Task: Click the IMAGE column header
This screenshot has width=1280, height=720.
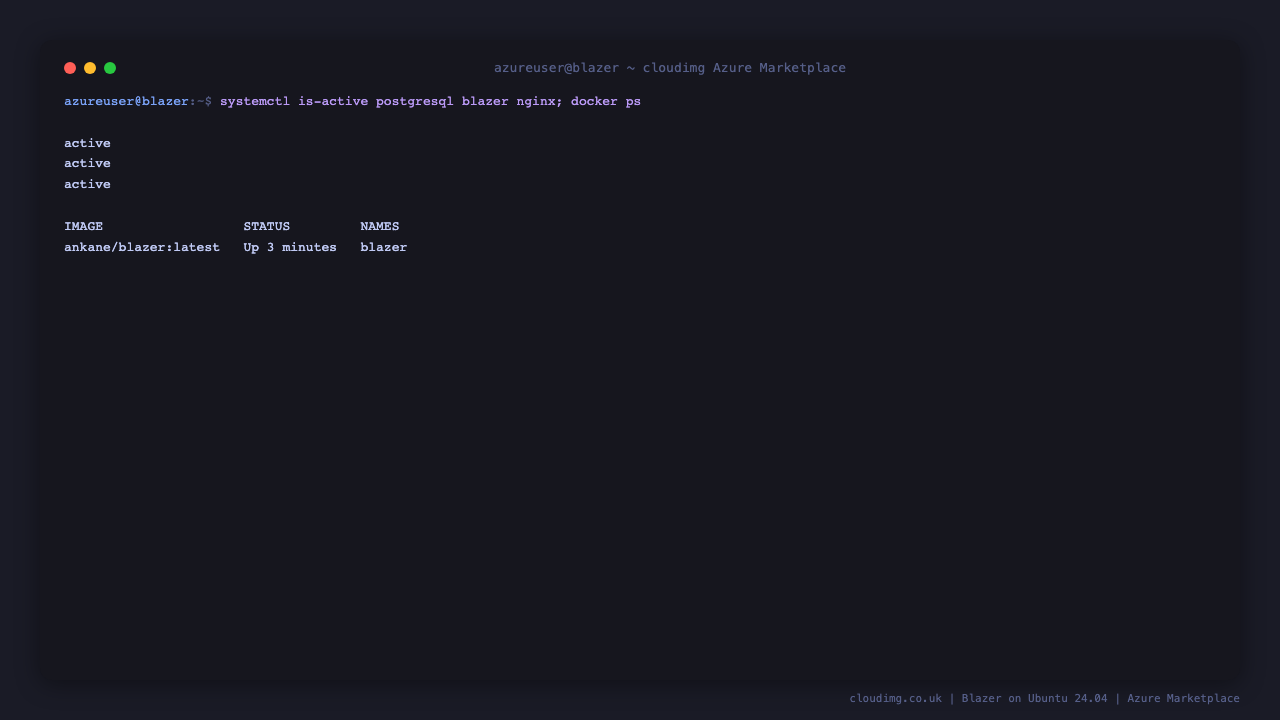Action: click(83, 226)
